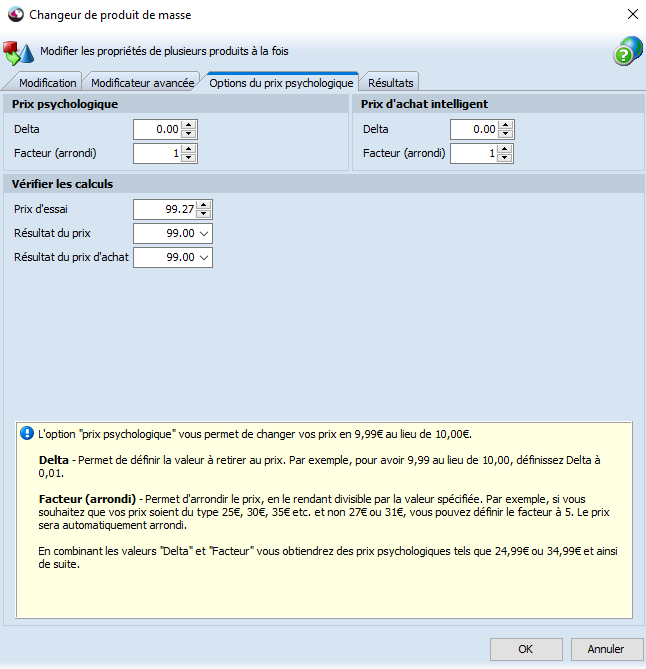Increase Prix psychologique Delta value

[x=189, y=125]
